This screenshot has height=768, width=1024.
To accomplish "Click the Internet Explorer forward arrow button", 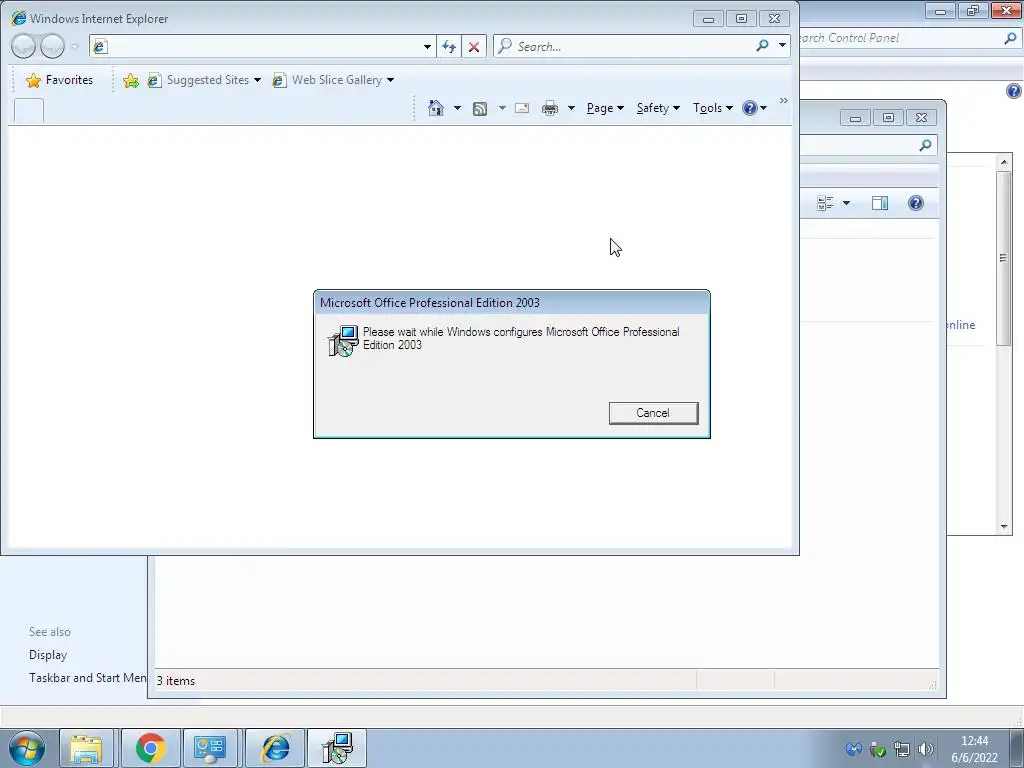I will coord(53,46).
